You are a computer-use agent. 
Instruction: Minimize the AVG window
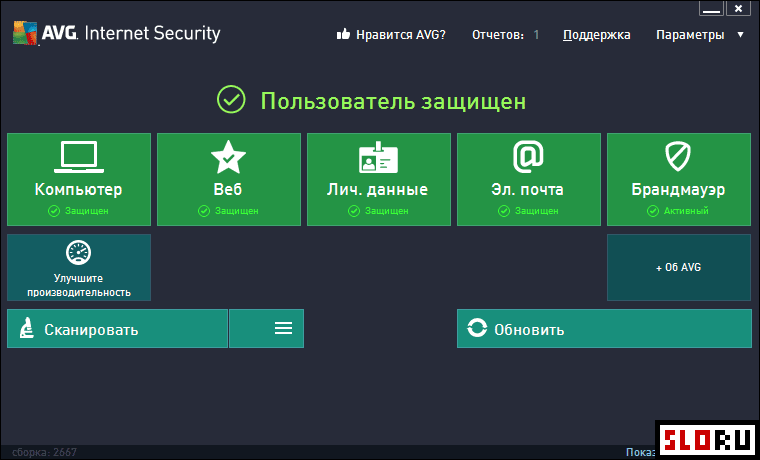pos(711,8)
